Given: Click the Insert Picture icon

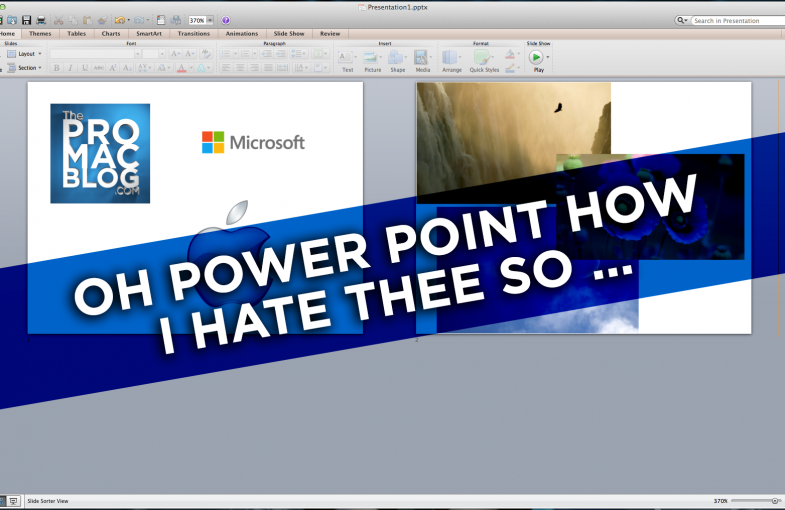Looking at the screenshot, I should pos(370,57).
